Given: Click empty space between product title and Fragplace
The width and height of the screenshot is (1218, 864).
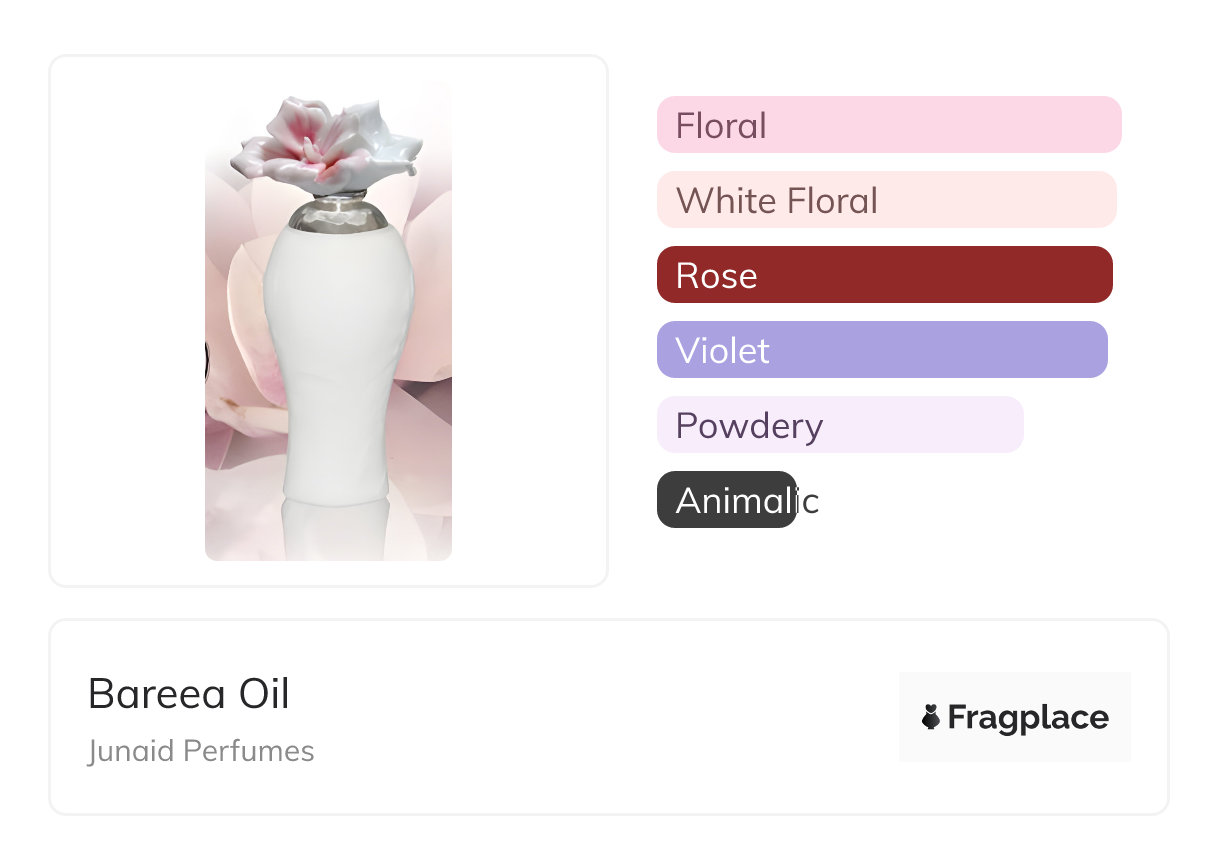Looking at the screenshot, I should pos(600,718).
